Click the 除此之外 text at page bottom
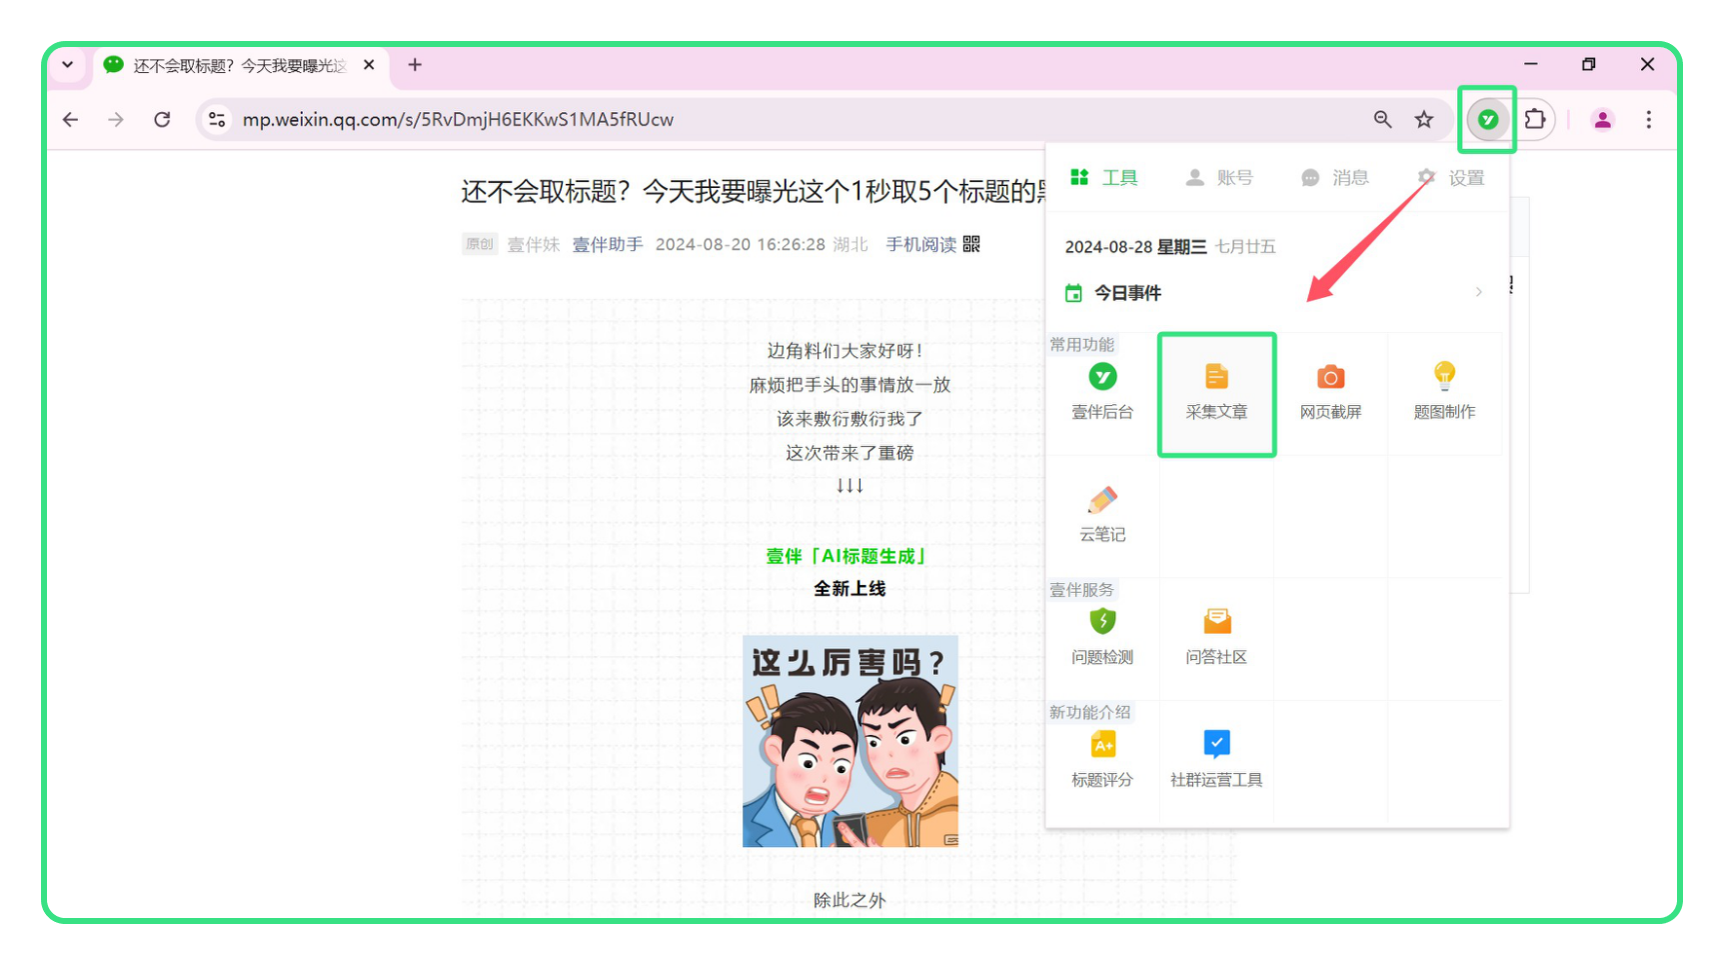1725x963 pixels. [849, 900]
